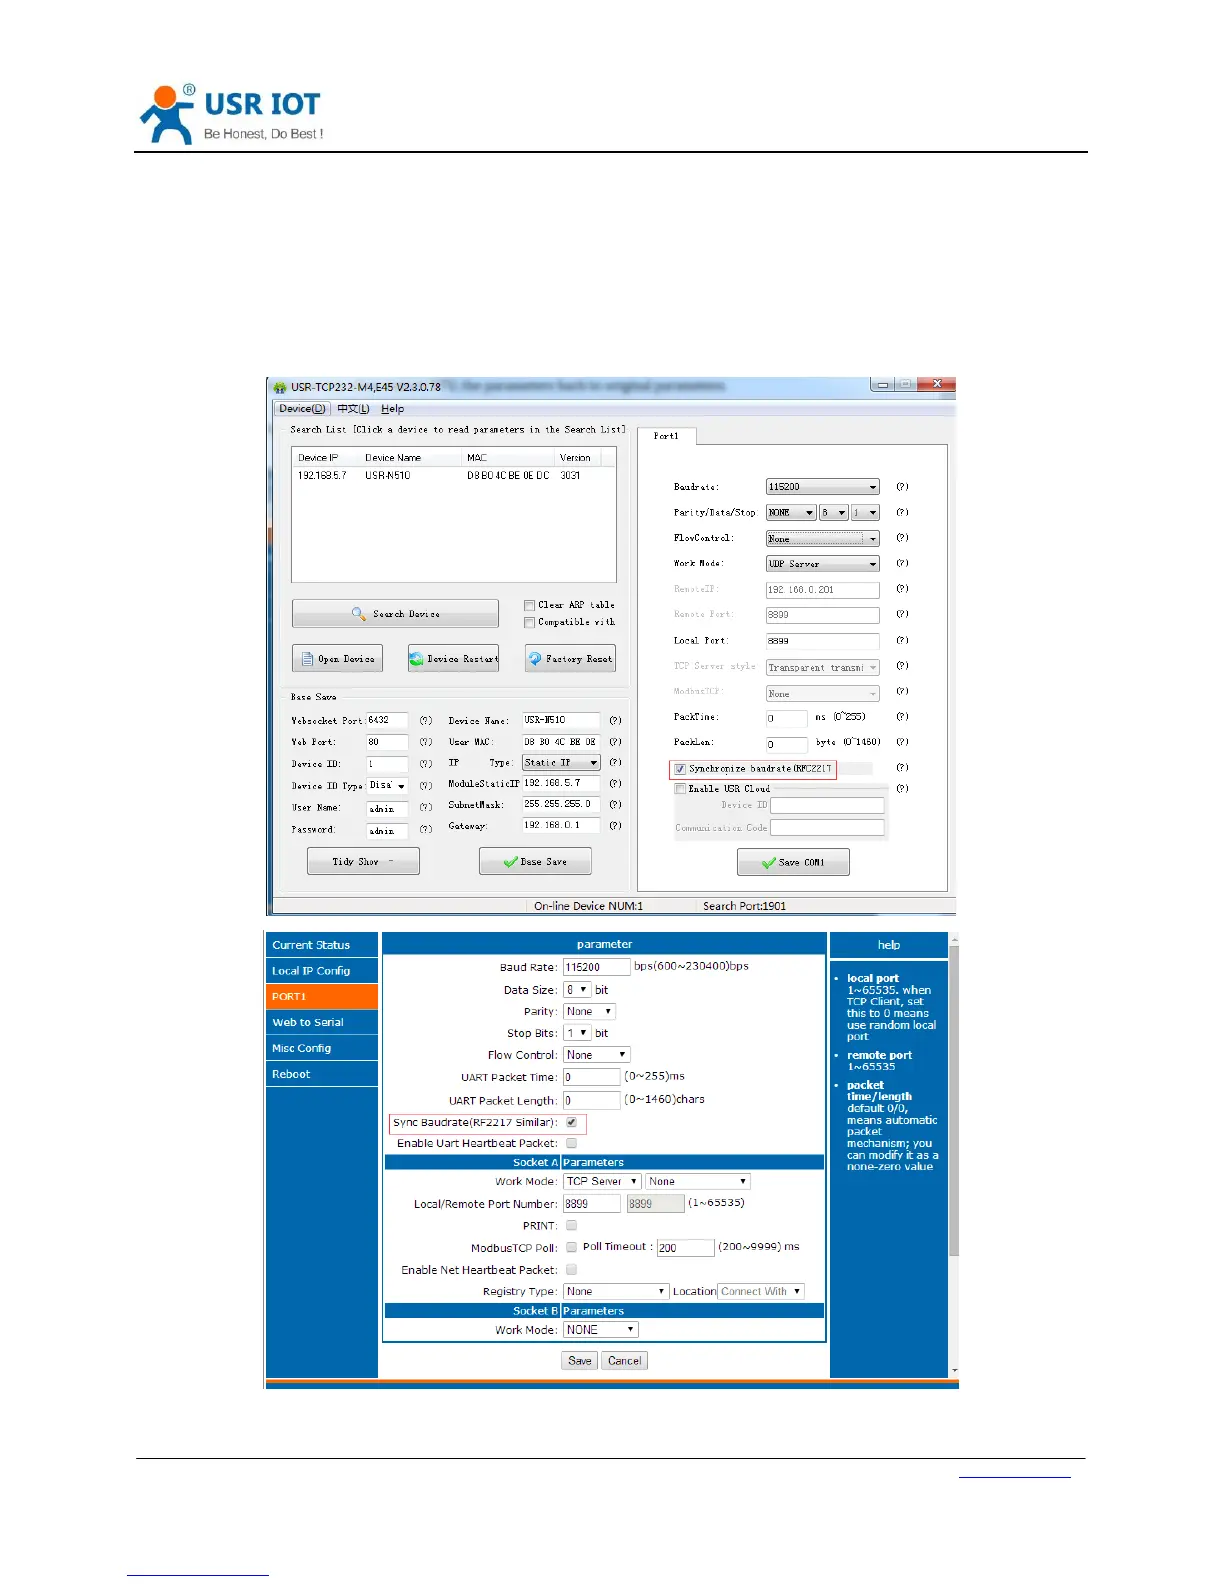Screen dimensions: 1224x1584
Task: Click the green checkmark on Base Save
Action: click(510, 862)
